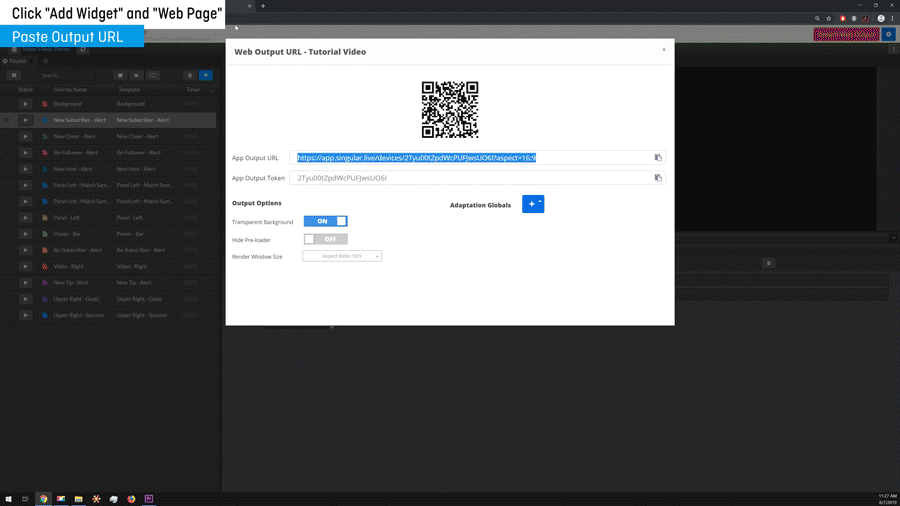Play the Background overlay
Screen dimensions: 900x506
coord(25,104)
